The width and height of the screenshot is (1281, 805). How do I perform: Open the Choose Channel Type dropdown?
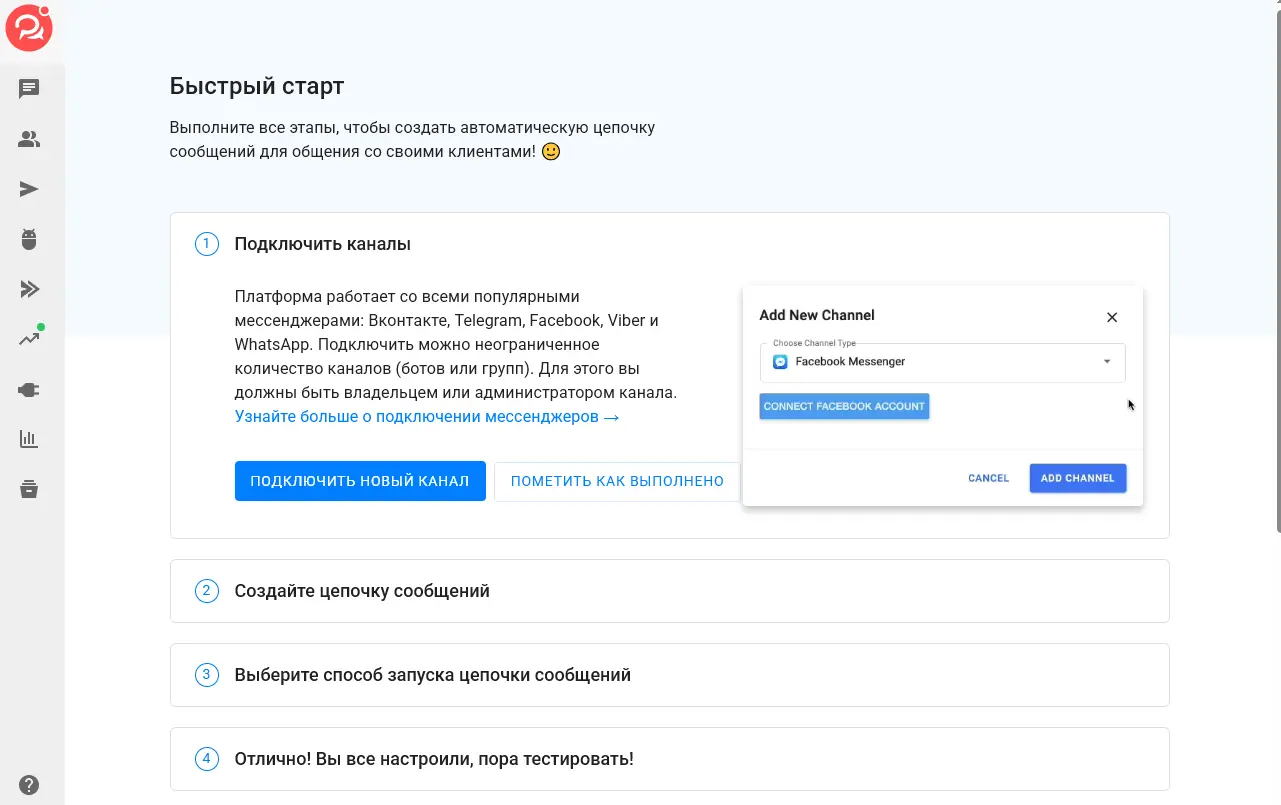pyautogui.click(x=941, y=361)
